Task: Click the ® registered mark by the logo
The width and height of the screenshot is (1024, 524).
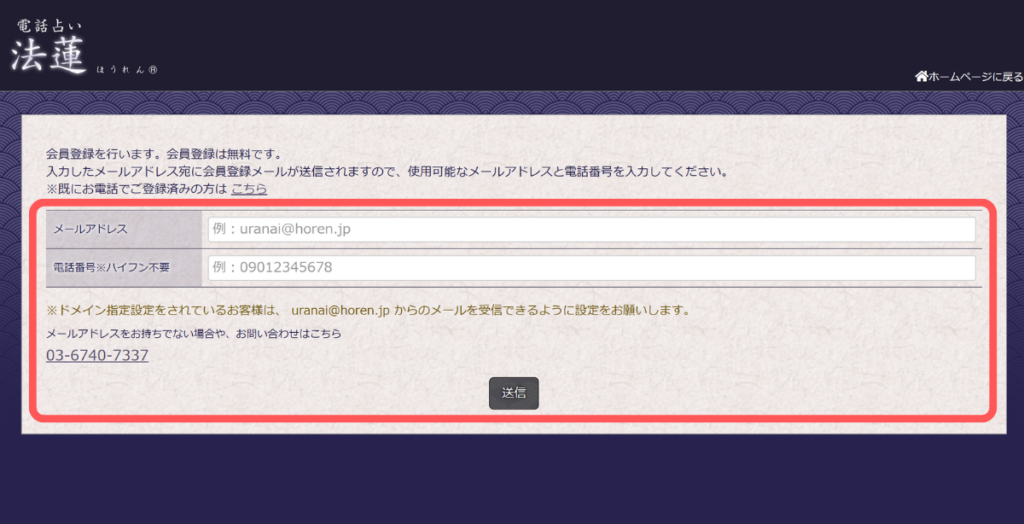Action: tap(152, 70)
